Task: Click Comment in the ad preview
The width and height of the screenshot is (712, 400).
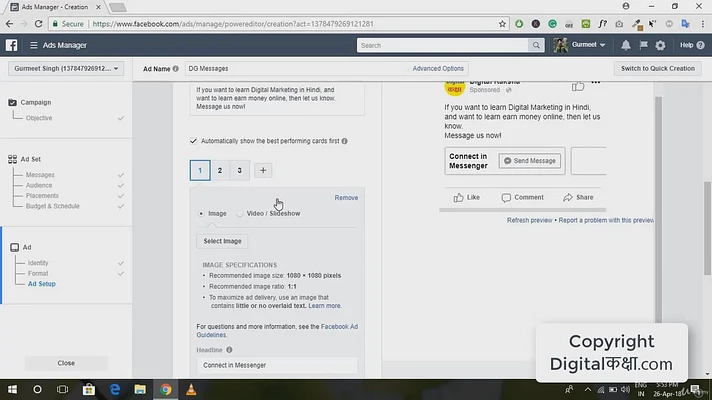Action: [x=523, y=198]
